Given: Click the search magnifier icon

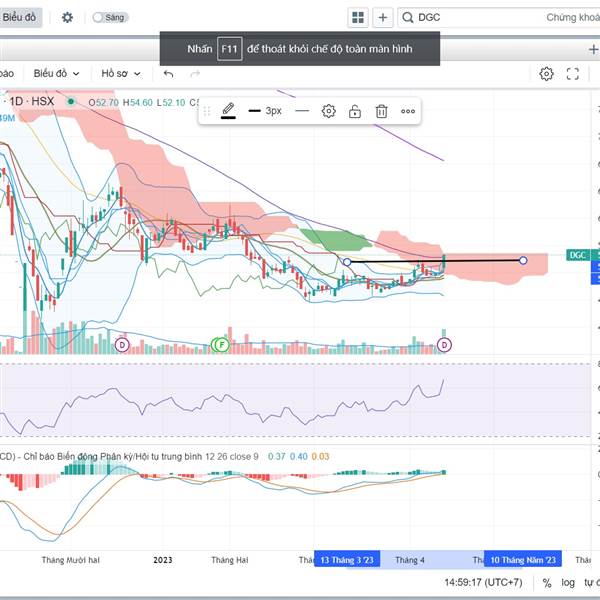Looking at the screenshot, I should tap(408, 18).
